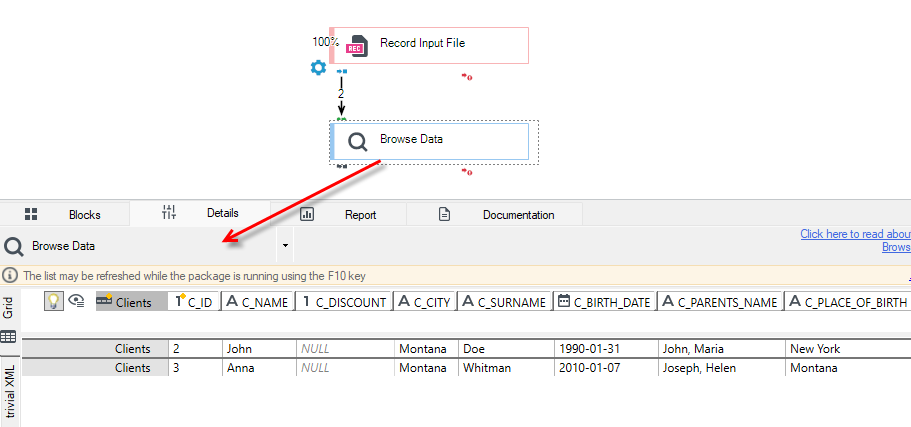Toggle the light bulb highlight button

pos(53,301)
